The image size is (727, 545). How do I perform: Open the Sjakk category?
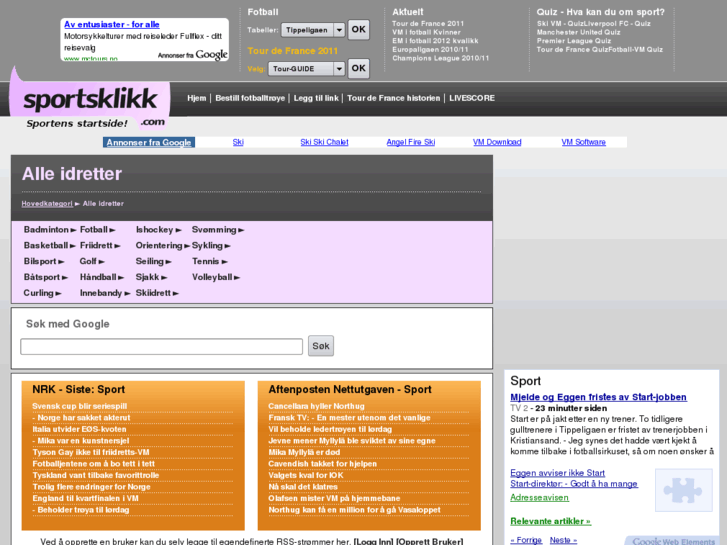coord(151,277)
